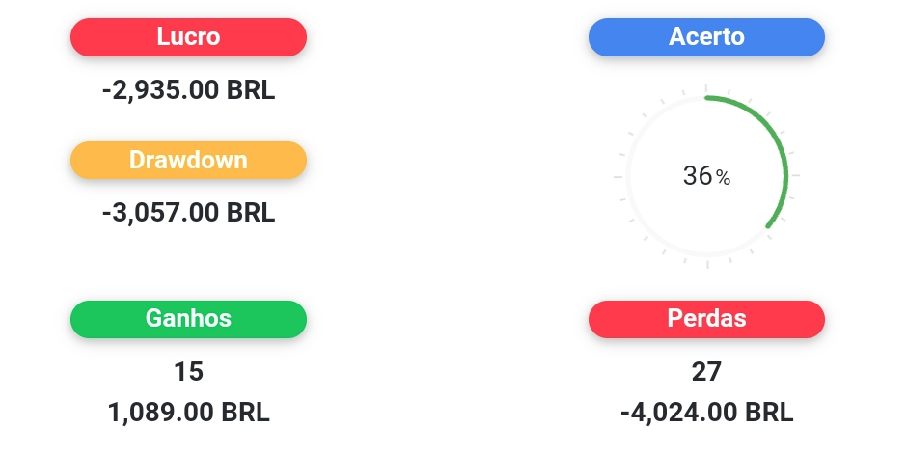
Task: Click the word BRL under Drawdown
Action: point(251,213)
